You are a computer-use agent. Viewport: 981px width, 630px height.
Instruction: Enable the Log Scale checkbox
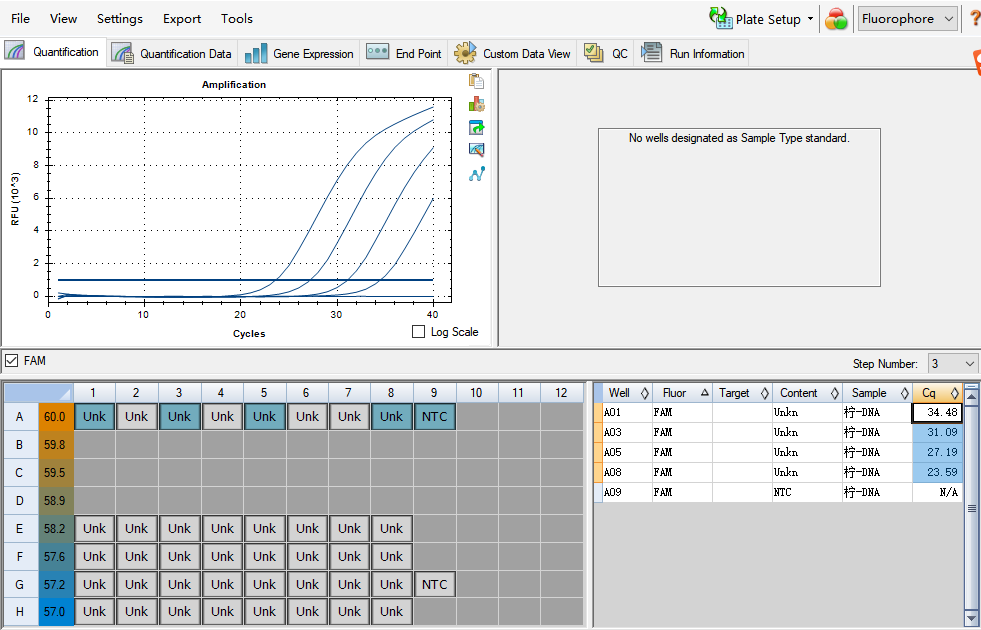(x=419, y=332)
